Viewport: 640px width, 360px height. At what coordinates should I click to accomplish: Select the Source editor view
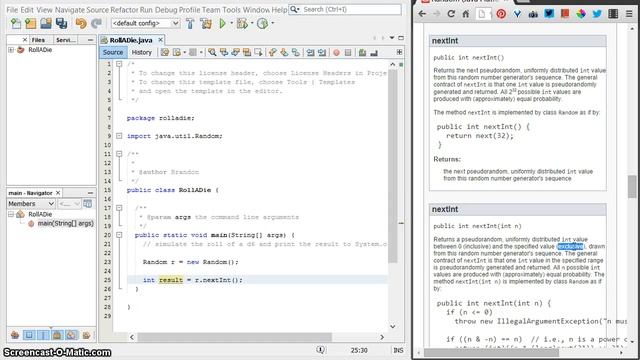click(x=113, y=52)
